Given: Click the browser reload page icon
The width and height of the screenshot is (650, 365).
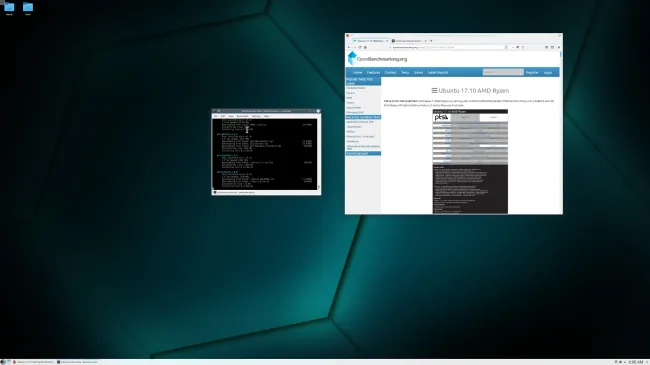Looking at the screenshot, I should (360, 47).
